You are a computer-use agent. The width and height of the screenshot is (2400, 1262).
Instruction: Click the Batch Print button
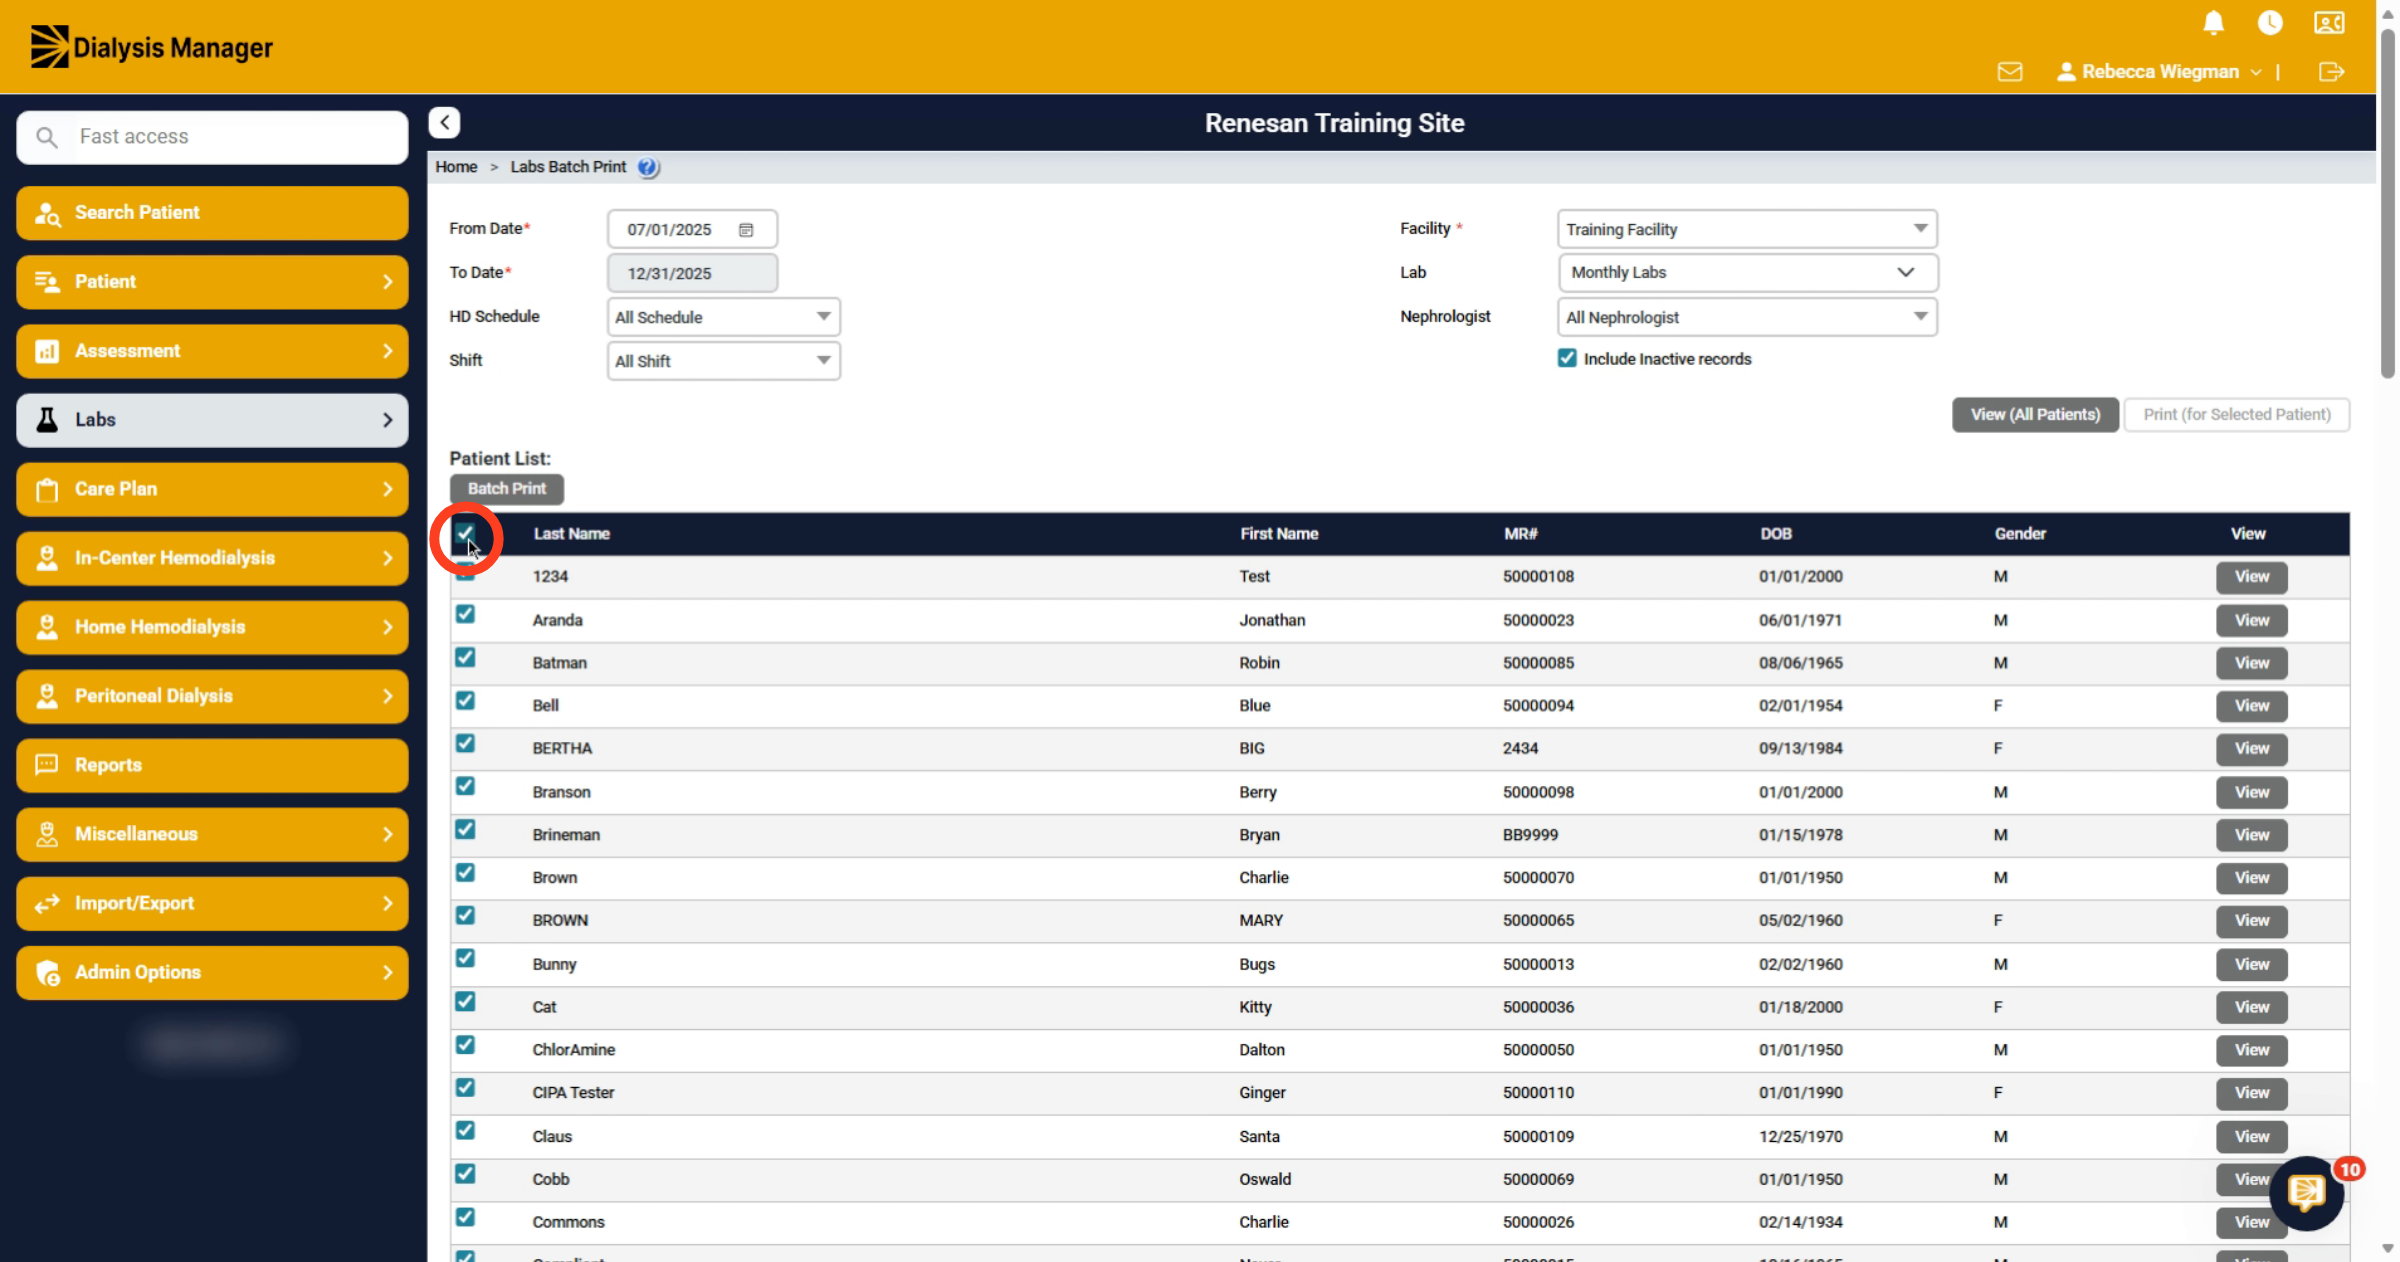coord(507,489)
